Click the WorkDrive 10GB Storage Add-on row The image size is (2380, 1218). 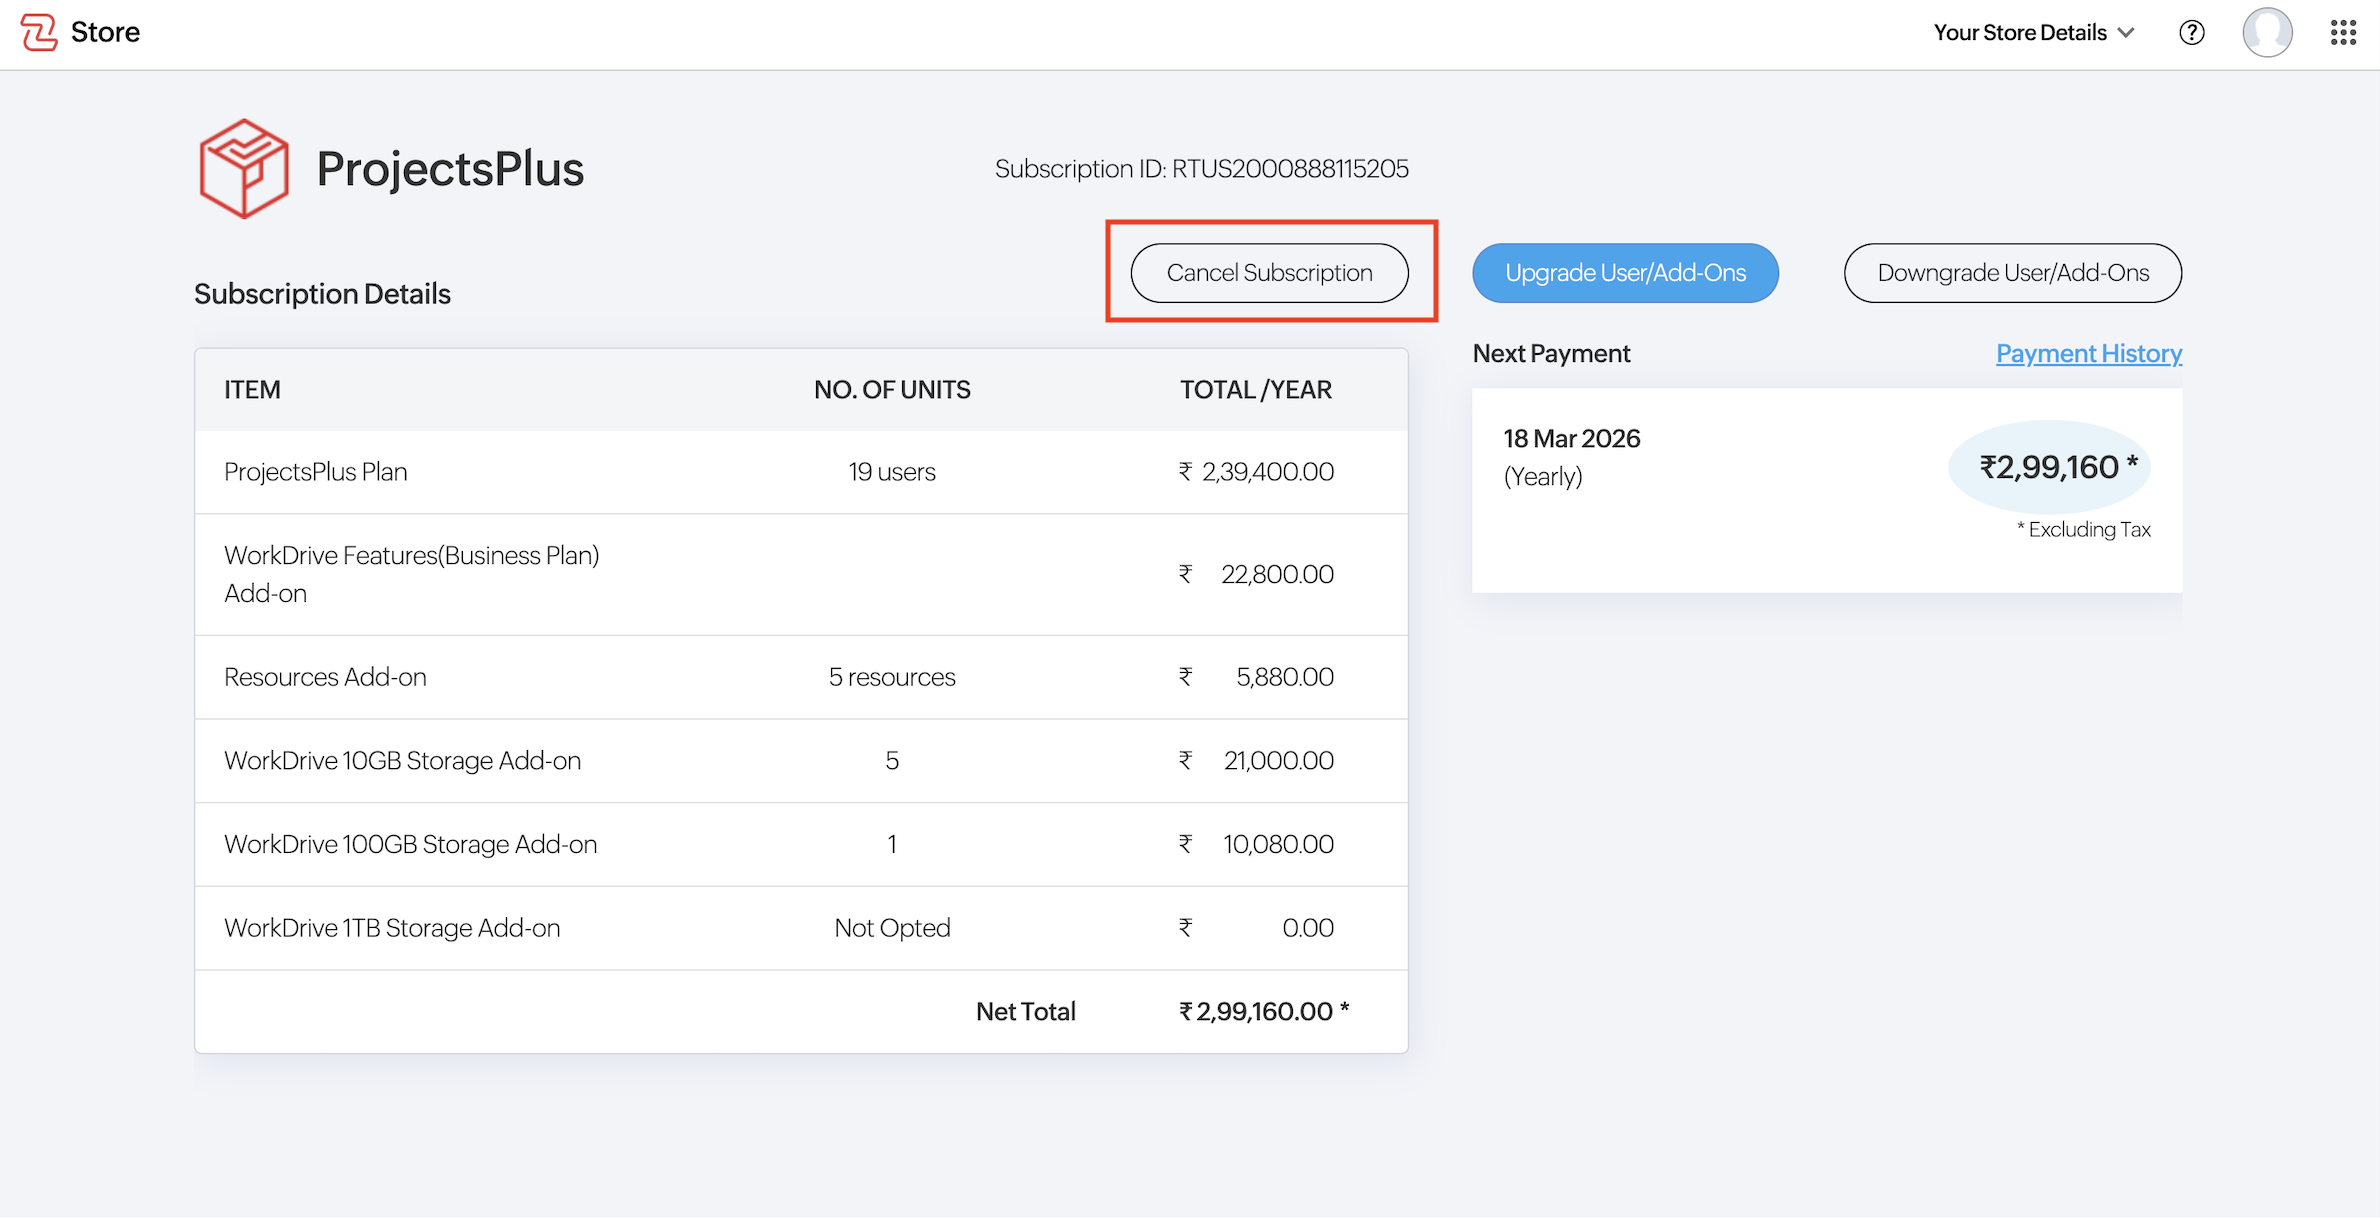coord(800,761)
